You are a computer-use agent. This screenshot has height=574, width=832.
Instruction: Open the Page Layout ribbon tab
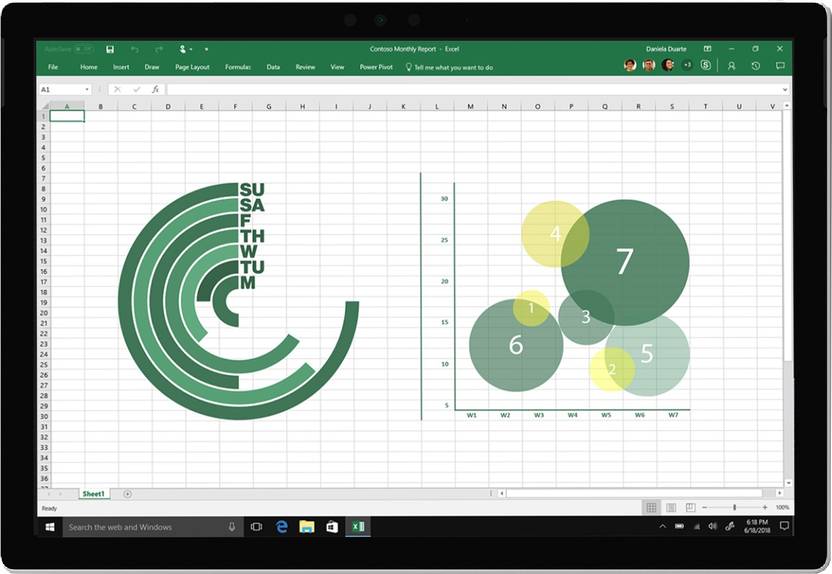[x=192, y=67]
